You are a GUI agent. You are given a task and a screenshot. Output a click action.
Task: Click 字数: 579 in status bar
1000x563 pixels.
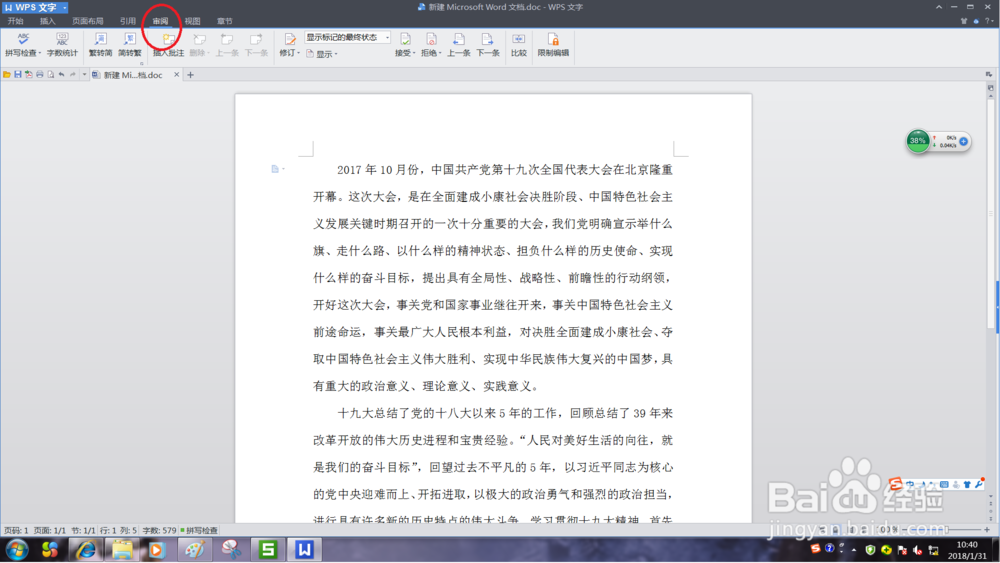[159, 530]
